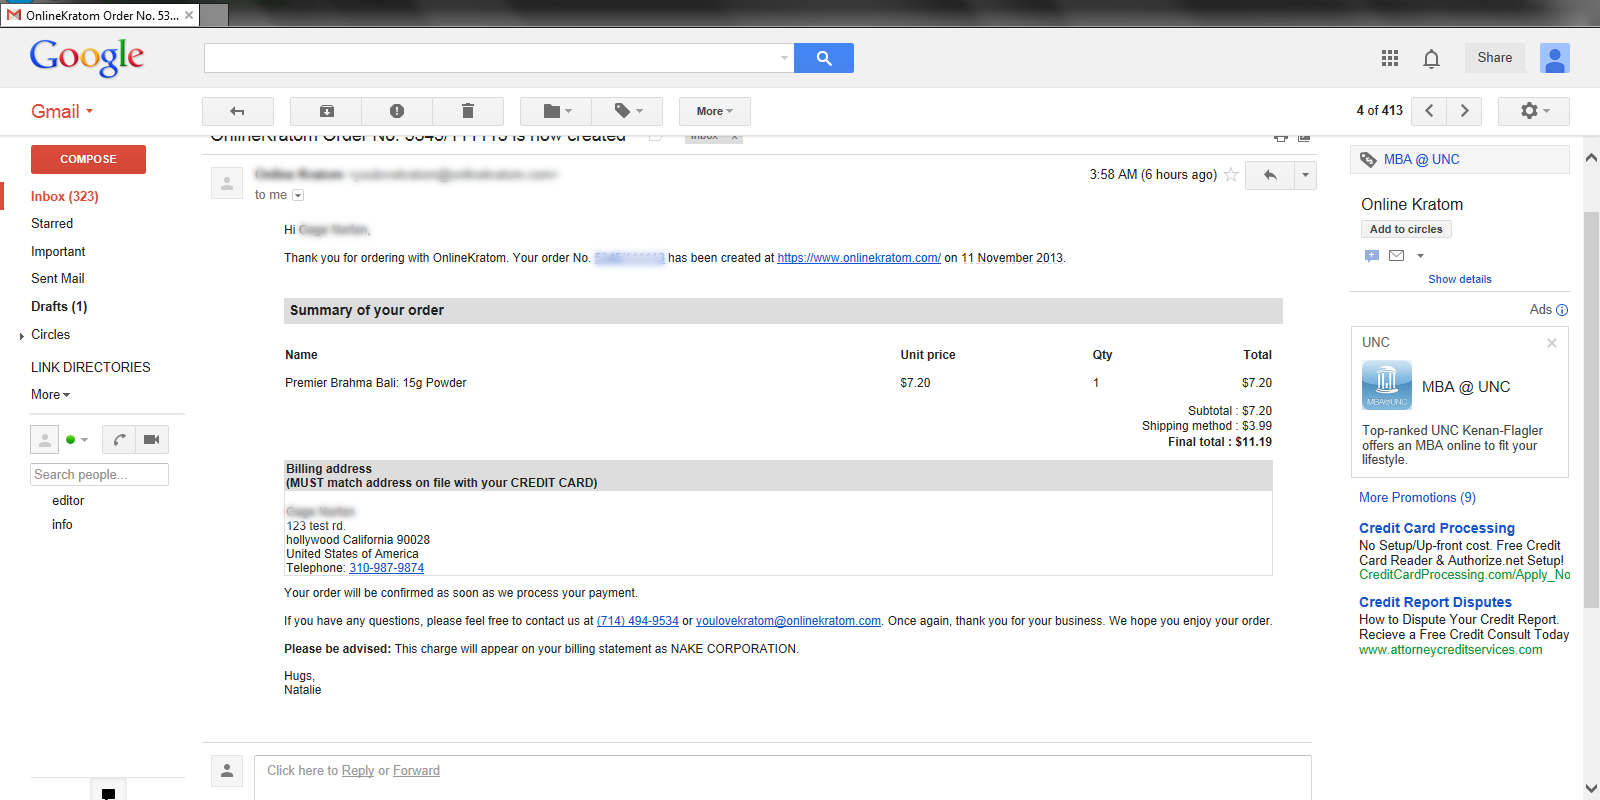Open the More actions dropdown in toolbar
The image size is (1600, 800).
(x=715, y=111)
